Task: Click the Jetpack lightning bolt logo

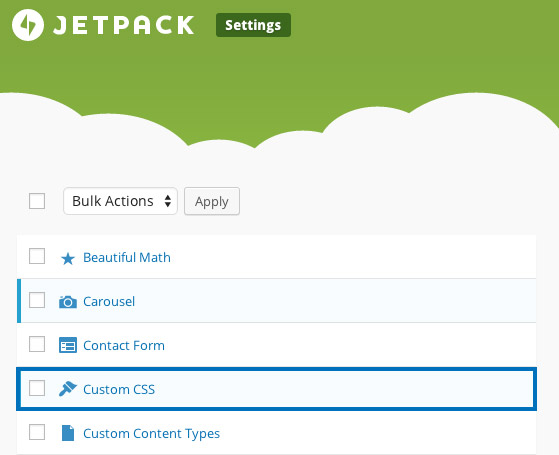Action: tap(28, 25)
